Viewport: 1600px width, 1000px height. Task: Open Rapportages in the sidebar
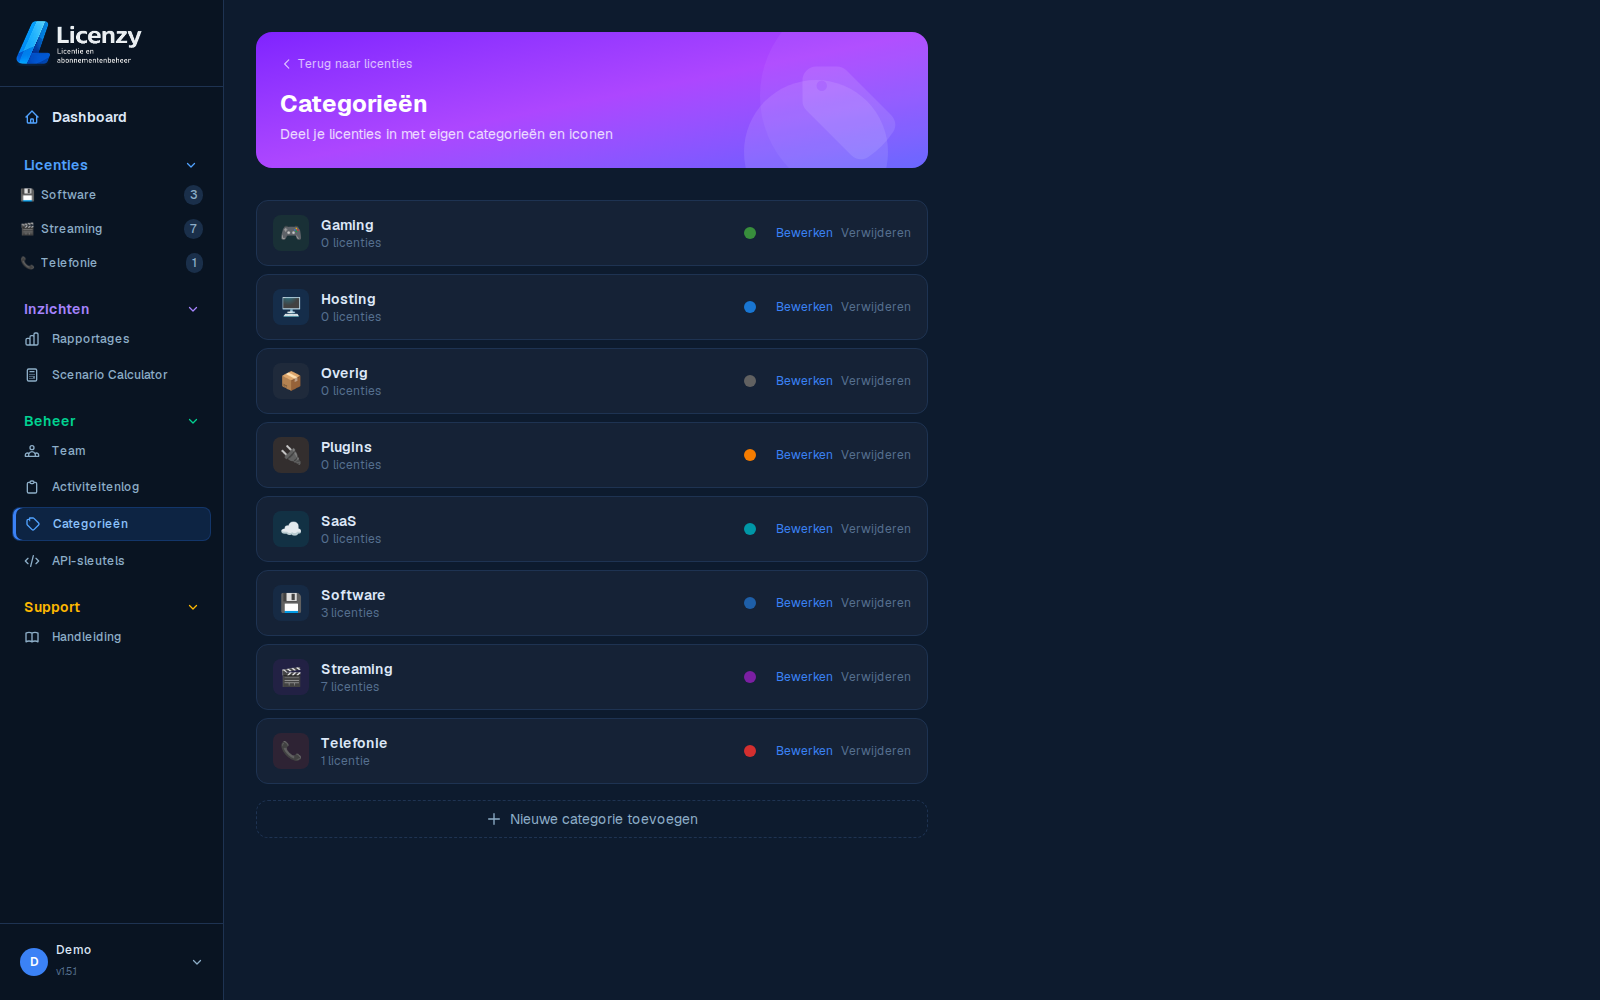click(112, 339)
